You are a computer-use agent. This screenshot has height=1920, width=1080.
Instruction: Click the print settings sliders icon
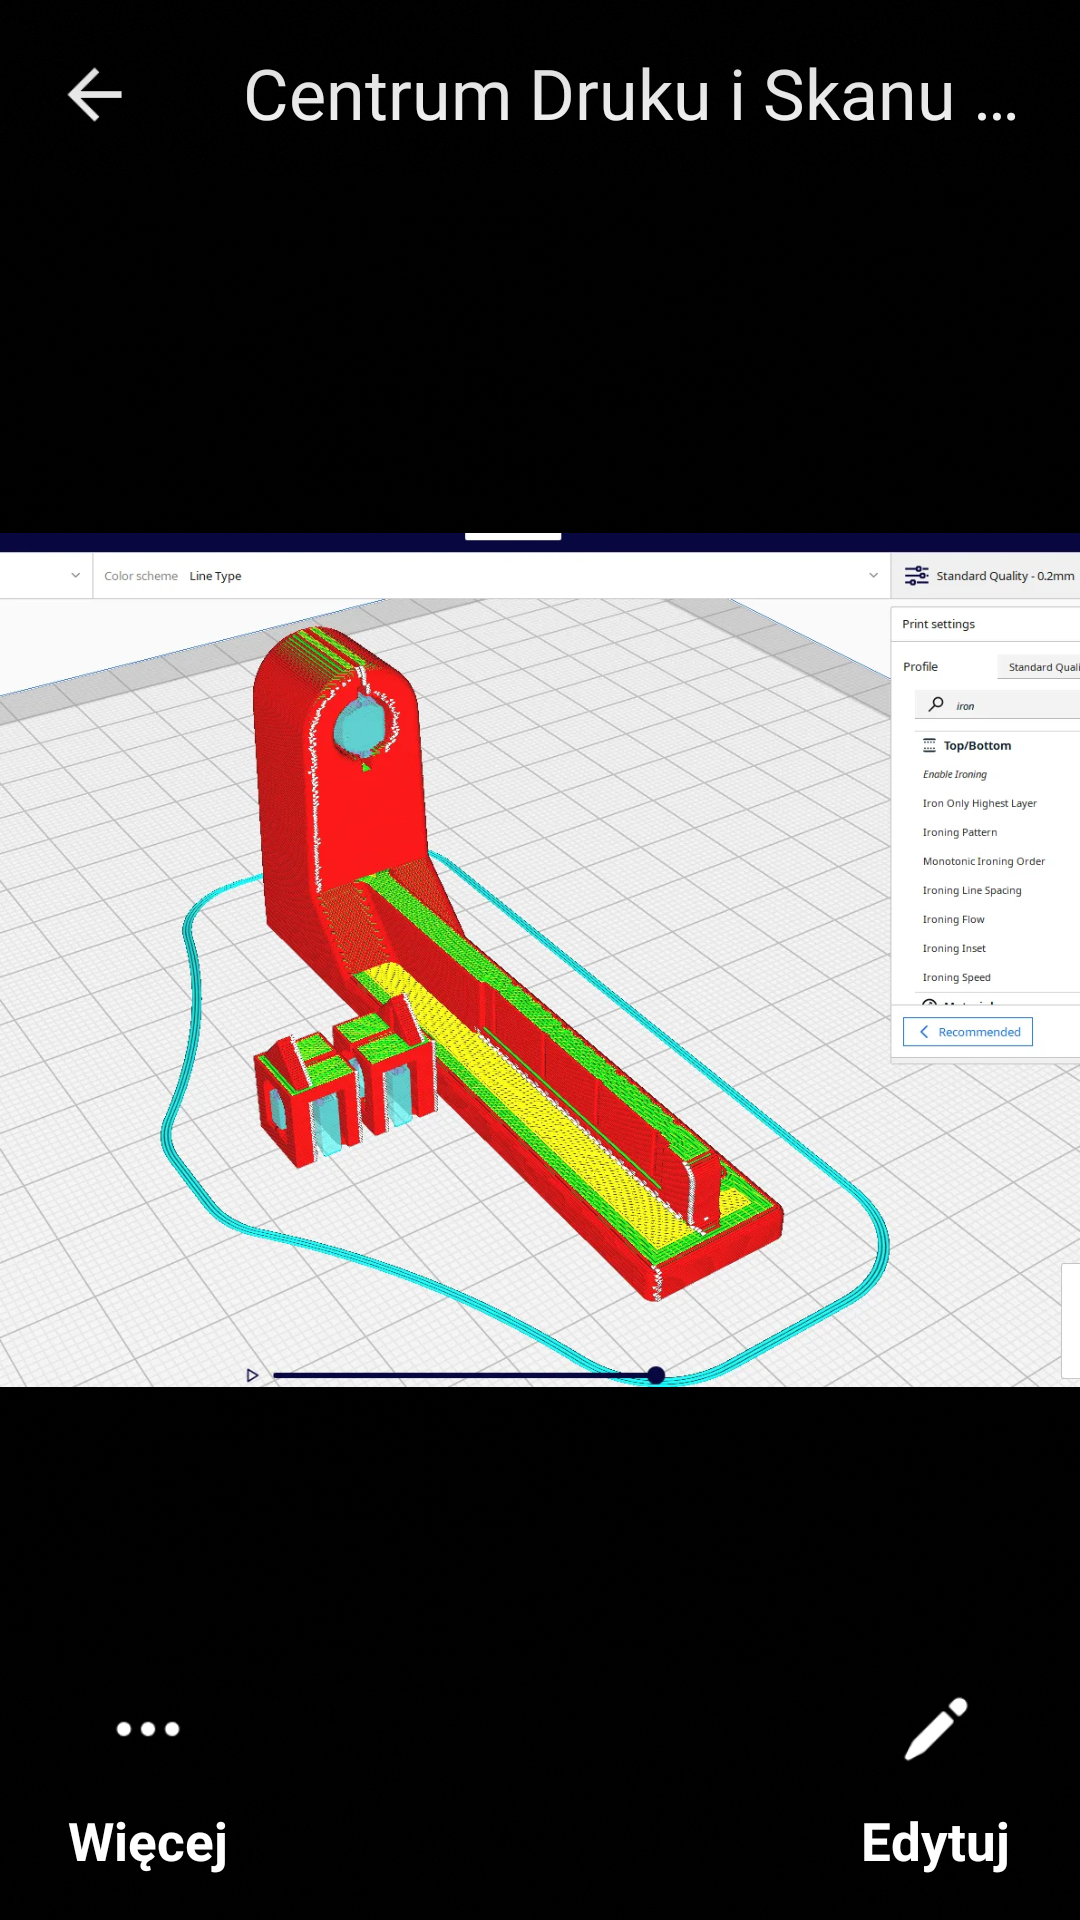pyautogui.click(x=916, y=576)
